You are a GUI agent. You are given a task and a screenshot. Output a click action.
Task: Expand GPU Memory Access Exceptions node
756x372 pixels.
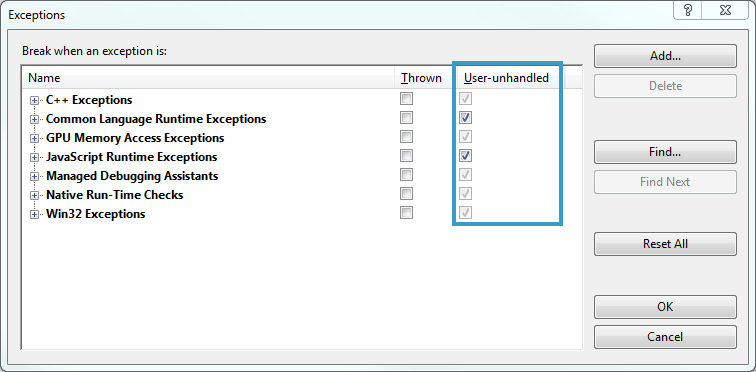pos(34,139)
